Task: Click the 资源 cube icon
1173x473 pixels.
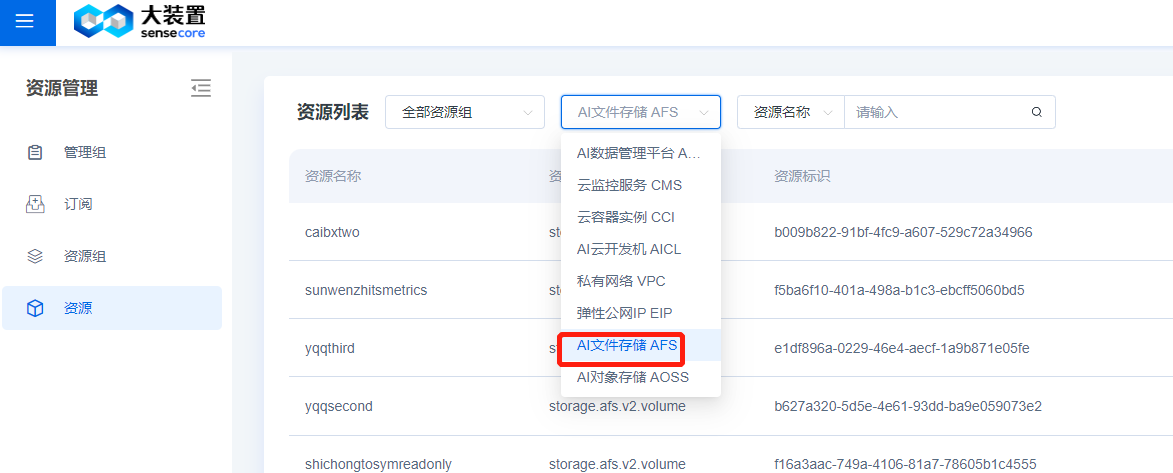Action: tap(35, 308)
